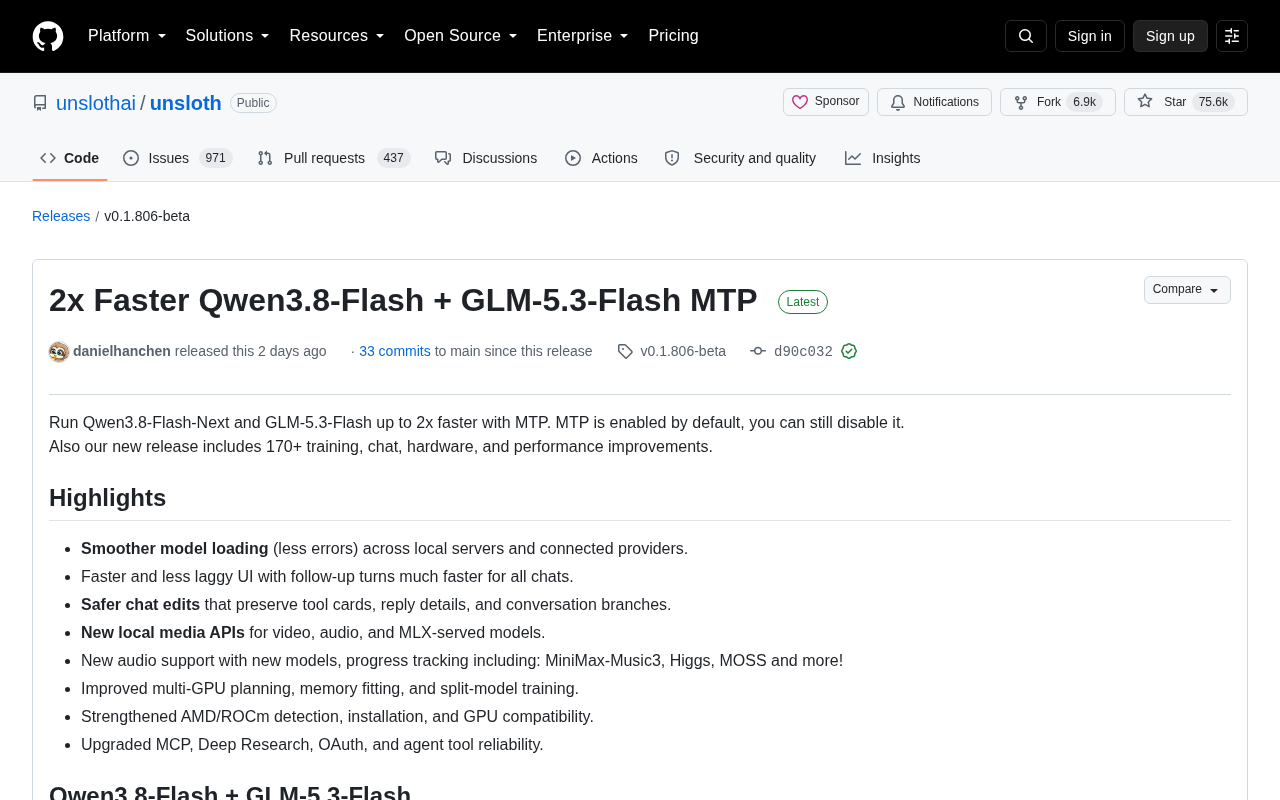Click the verified signature checkmark icon

(849, 351)
